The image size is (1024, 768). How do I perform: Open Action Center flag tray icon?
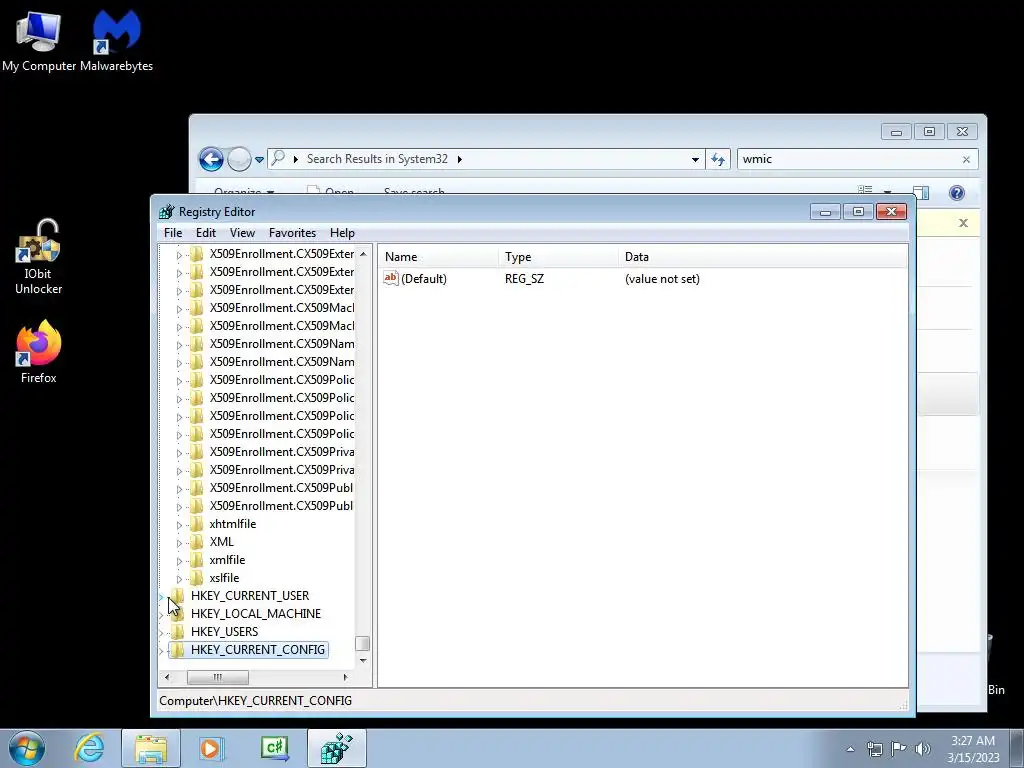pyautogui.click(x=899, y=749)
